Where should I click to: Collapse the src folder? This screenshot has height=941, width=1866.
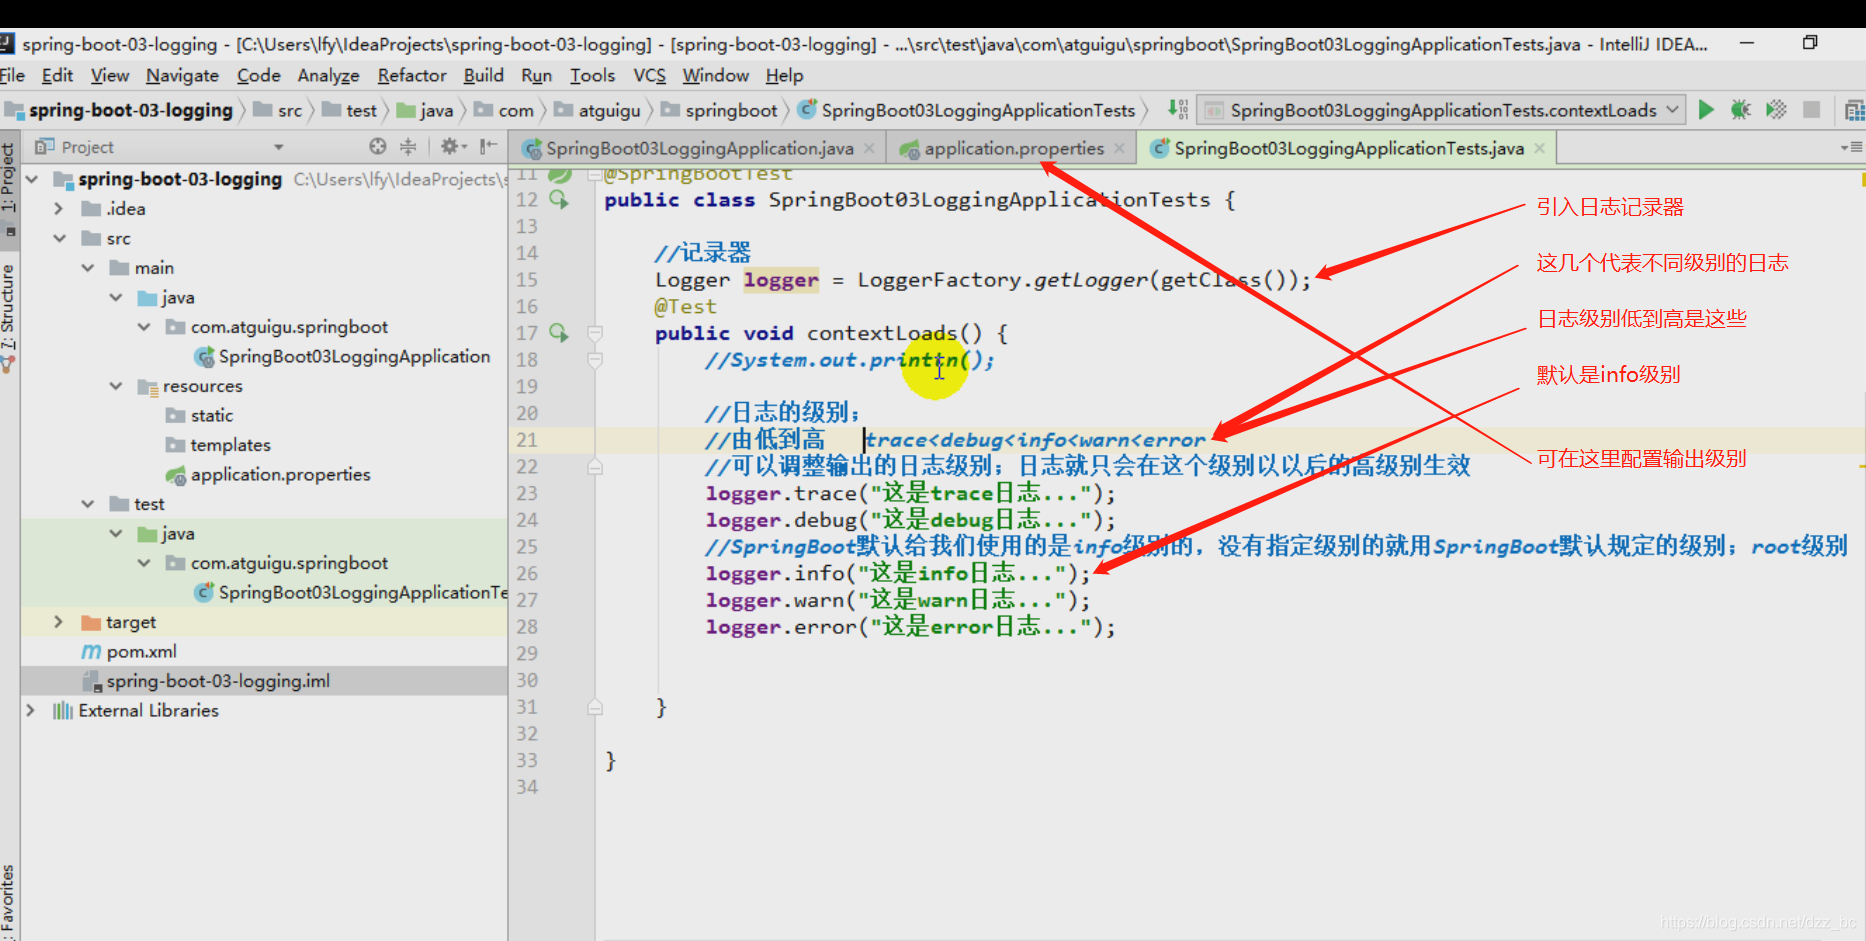click(x=59, y=238)
